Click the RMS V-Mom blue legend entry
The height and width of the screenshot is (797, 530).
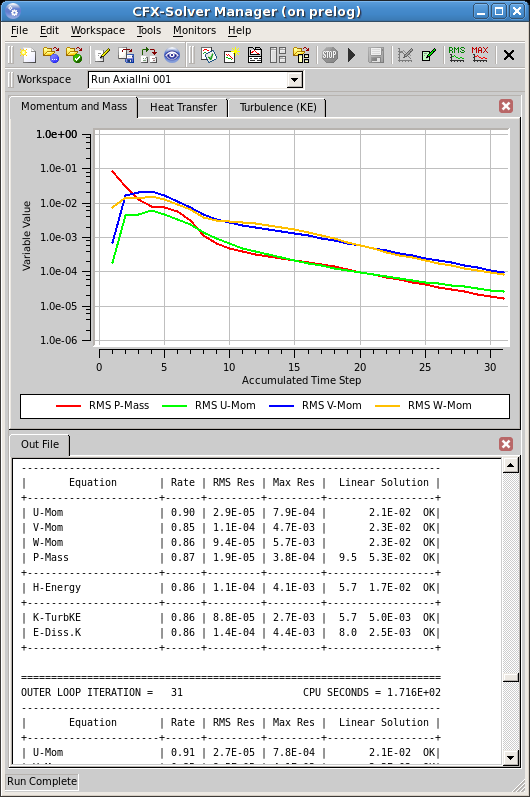[316, 406]
